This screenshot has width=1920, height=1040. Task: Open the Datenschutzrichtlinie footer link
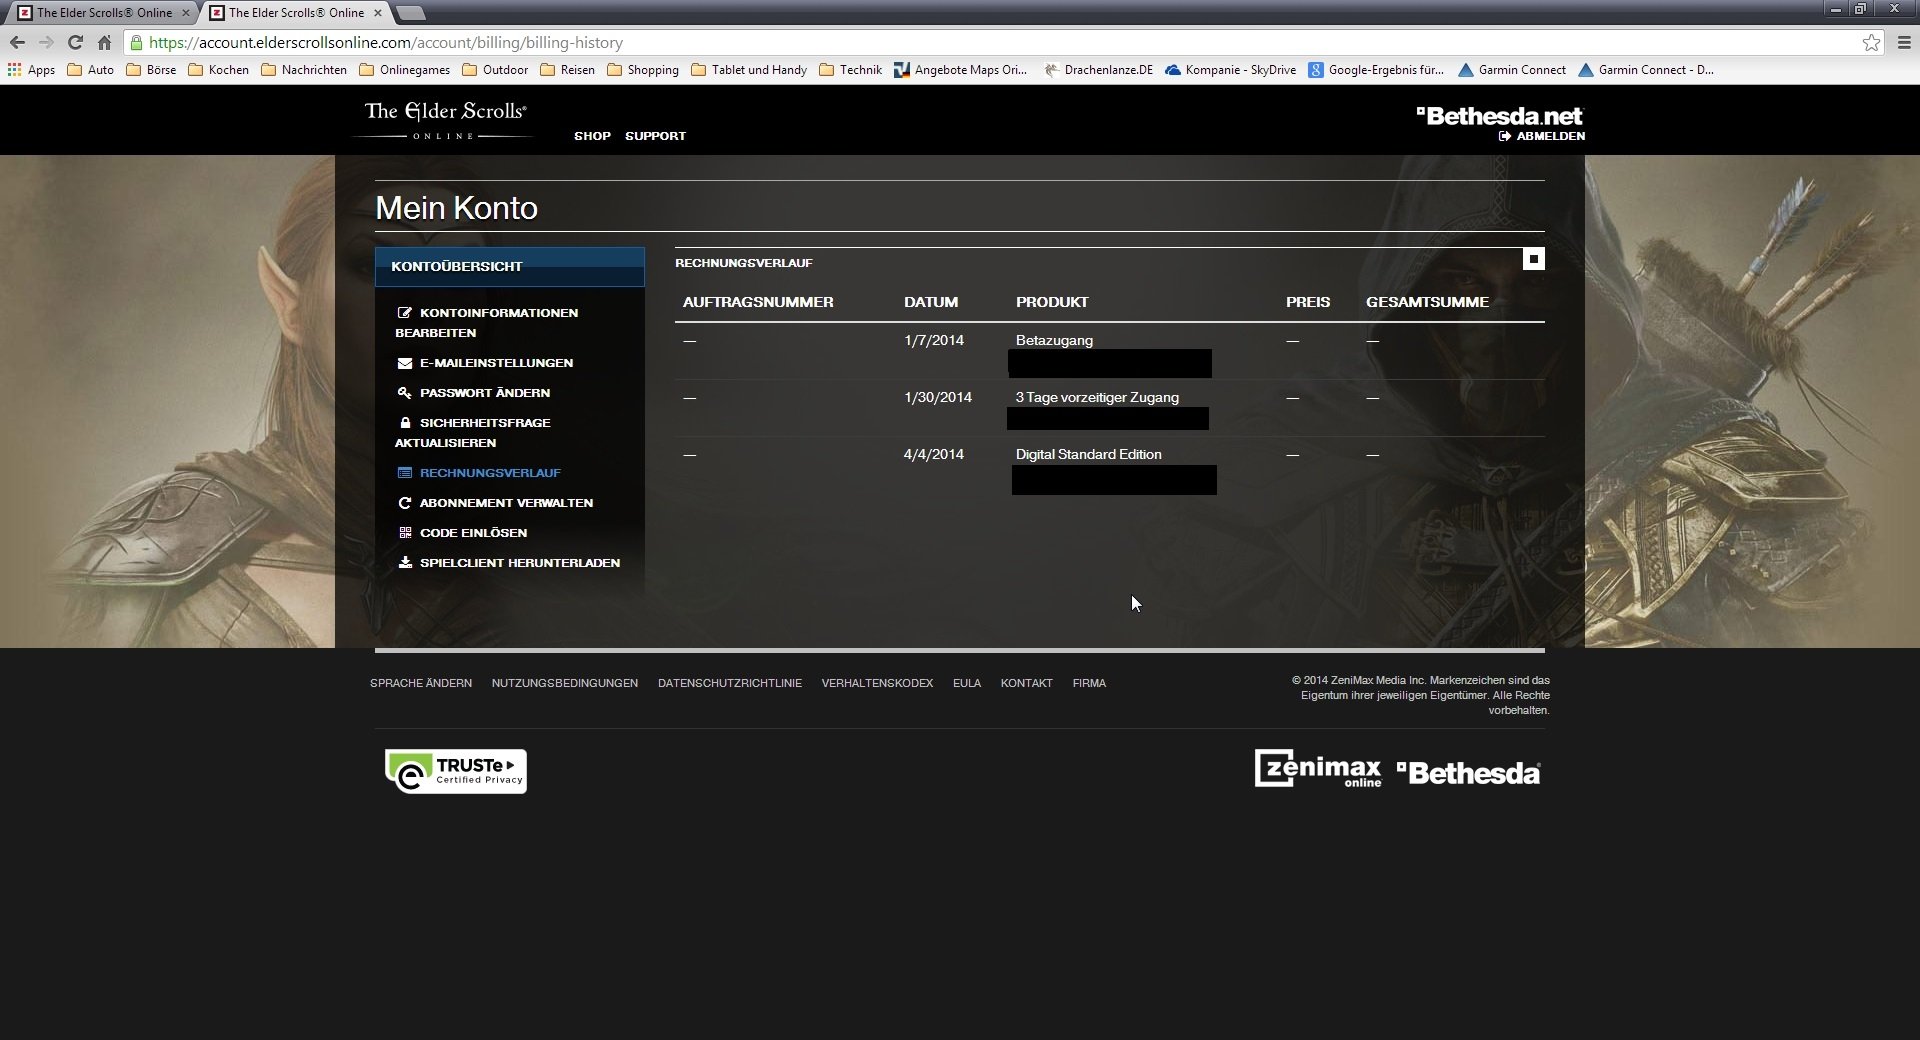[730, 683]
